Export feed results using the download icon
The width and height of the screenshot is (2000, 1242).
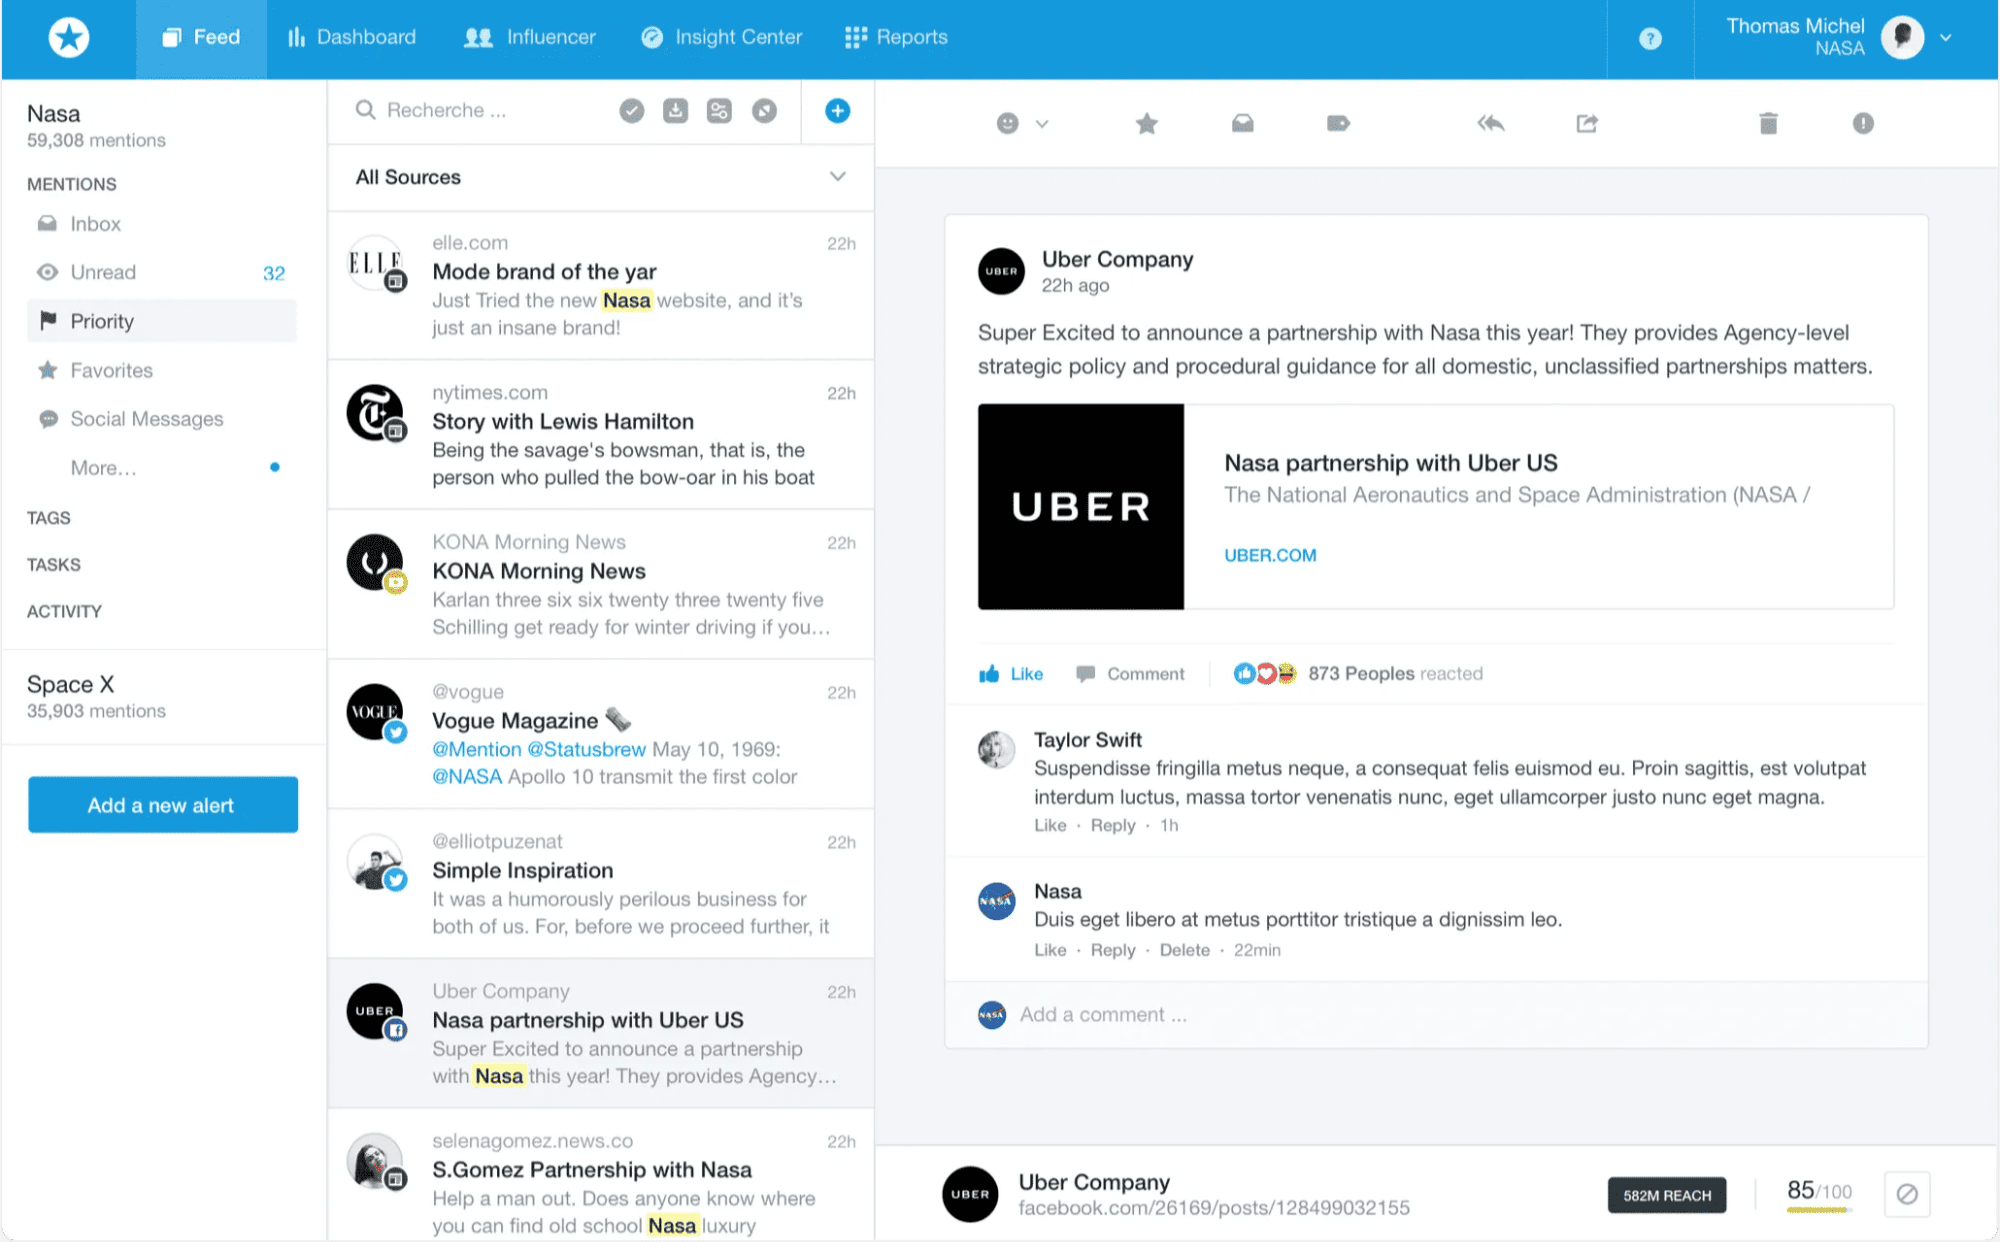(x=675, y=110)
